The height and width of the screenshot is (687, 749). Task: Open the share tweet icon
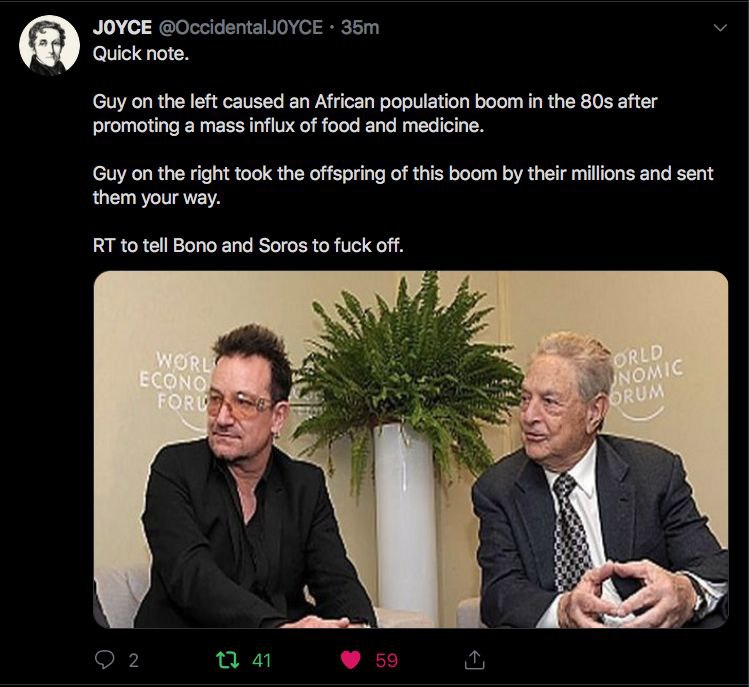(476, 659)
